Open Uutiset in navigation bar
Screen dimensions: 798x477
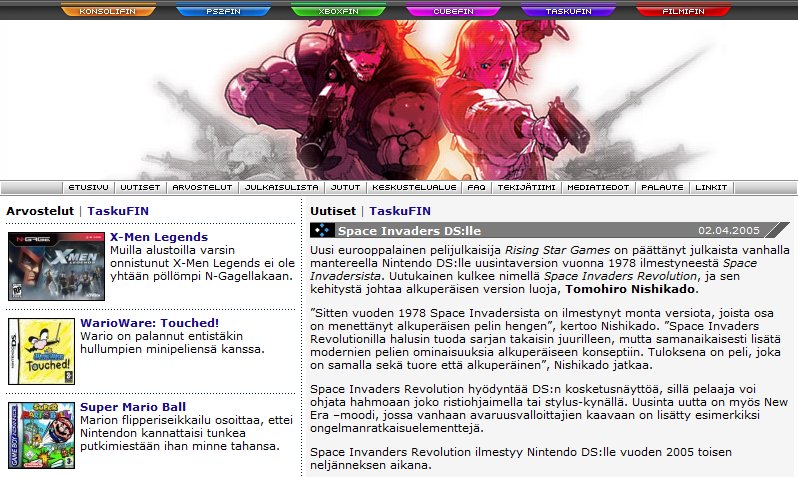tap(140, 187)
